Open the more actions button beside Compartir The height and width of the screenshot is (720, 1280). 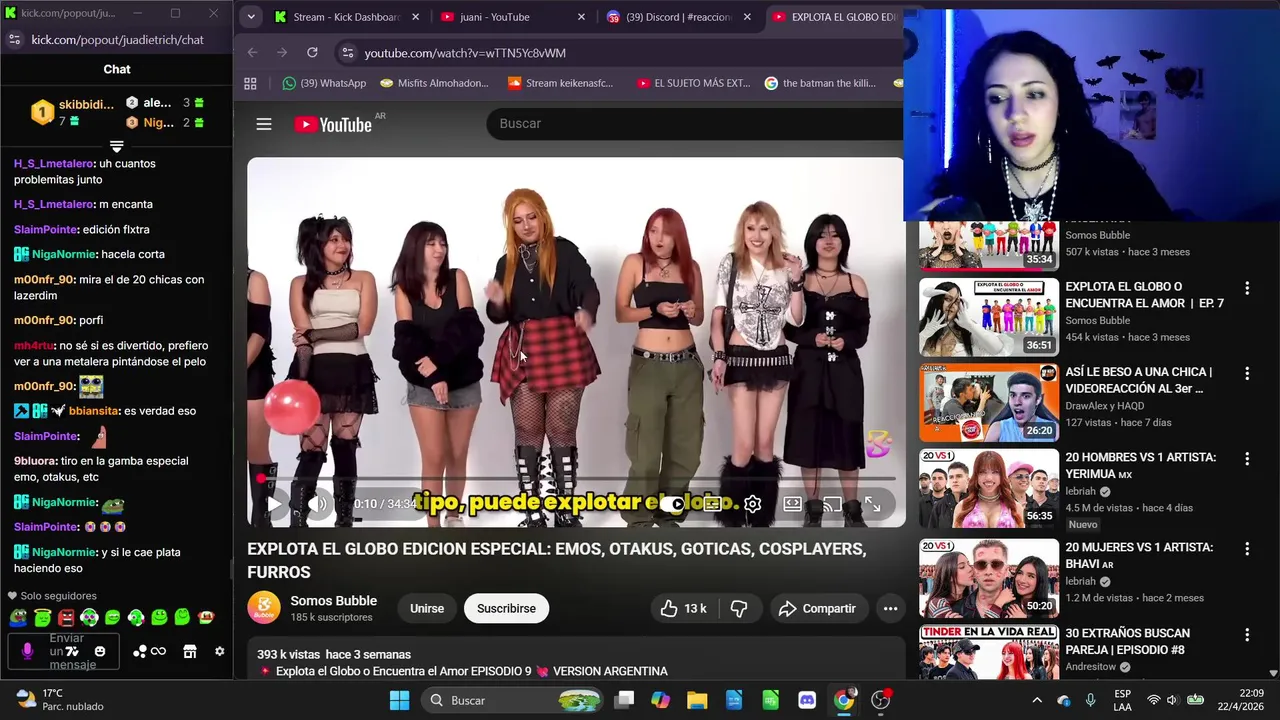(890, 608)
